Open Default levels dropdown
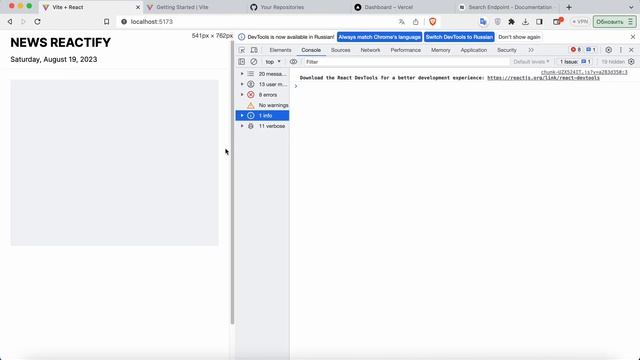The image size is (640, 360). coord(531,62)
